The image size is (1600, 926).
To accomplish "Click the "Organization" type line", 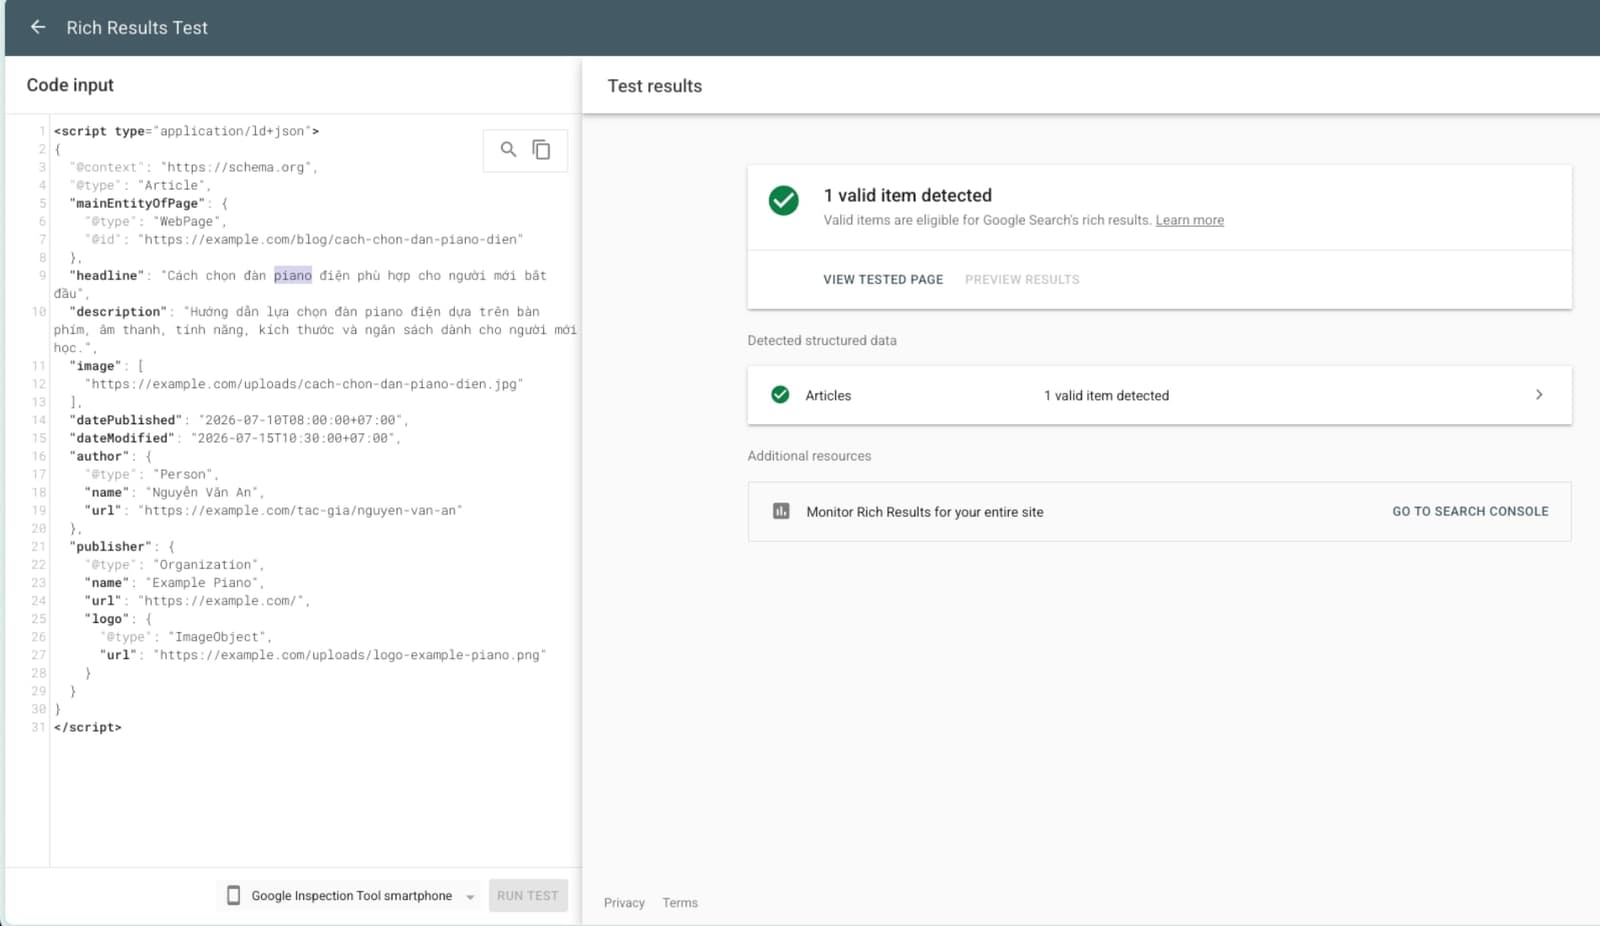I will coord(174,564).
